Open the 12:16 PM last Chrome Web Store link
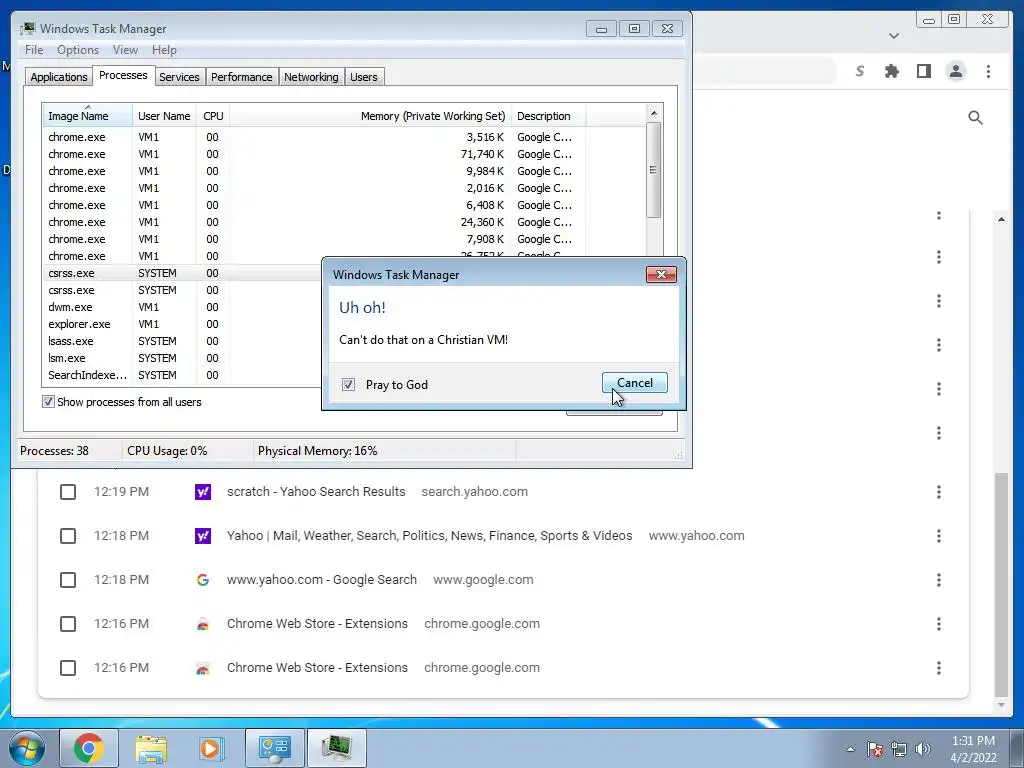The width and height of the screenshot is (1024, 768). (317, 668)
